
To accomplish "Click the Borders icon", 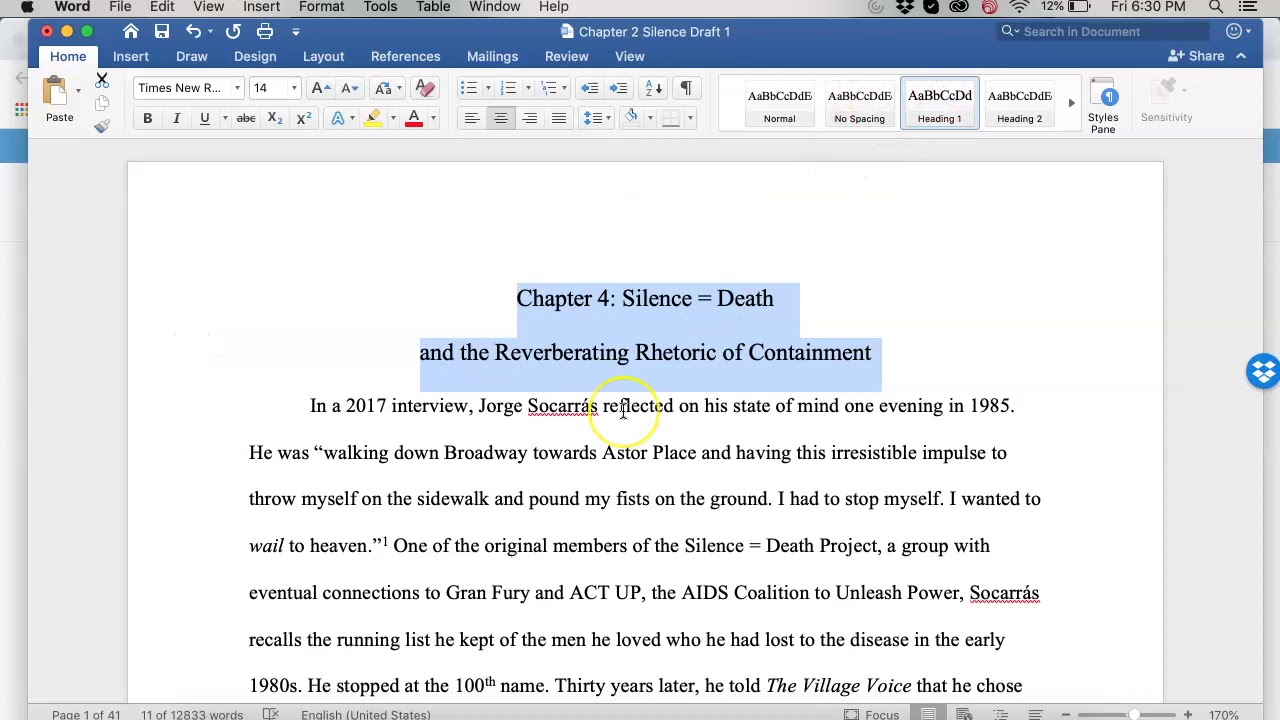I will click(671, 118).
